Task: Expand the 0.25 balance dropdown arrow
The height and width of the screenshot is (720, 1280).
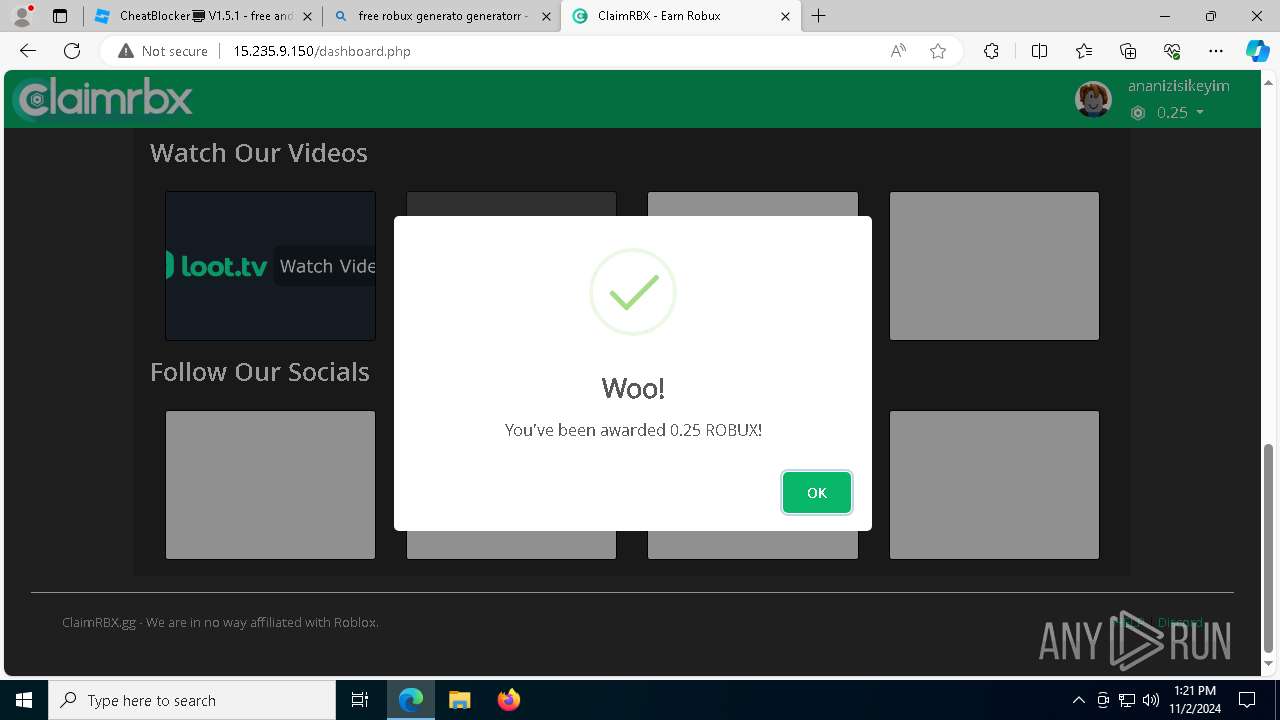Action: click(1199, 113)
